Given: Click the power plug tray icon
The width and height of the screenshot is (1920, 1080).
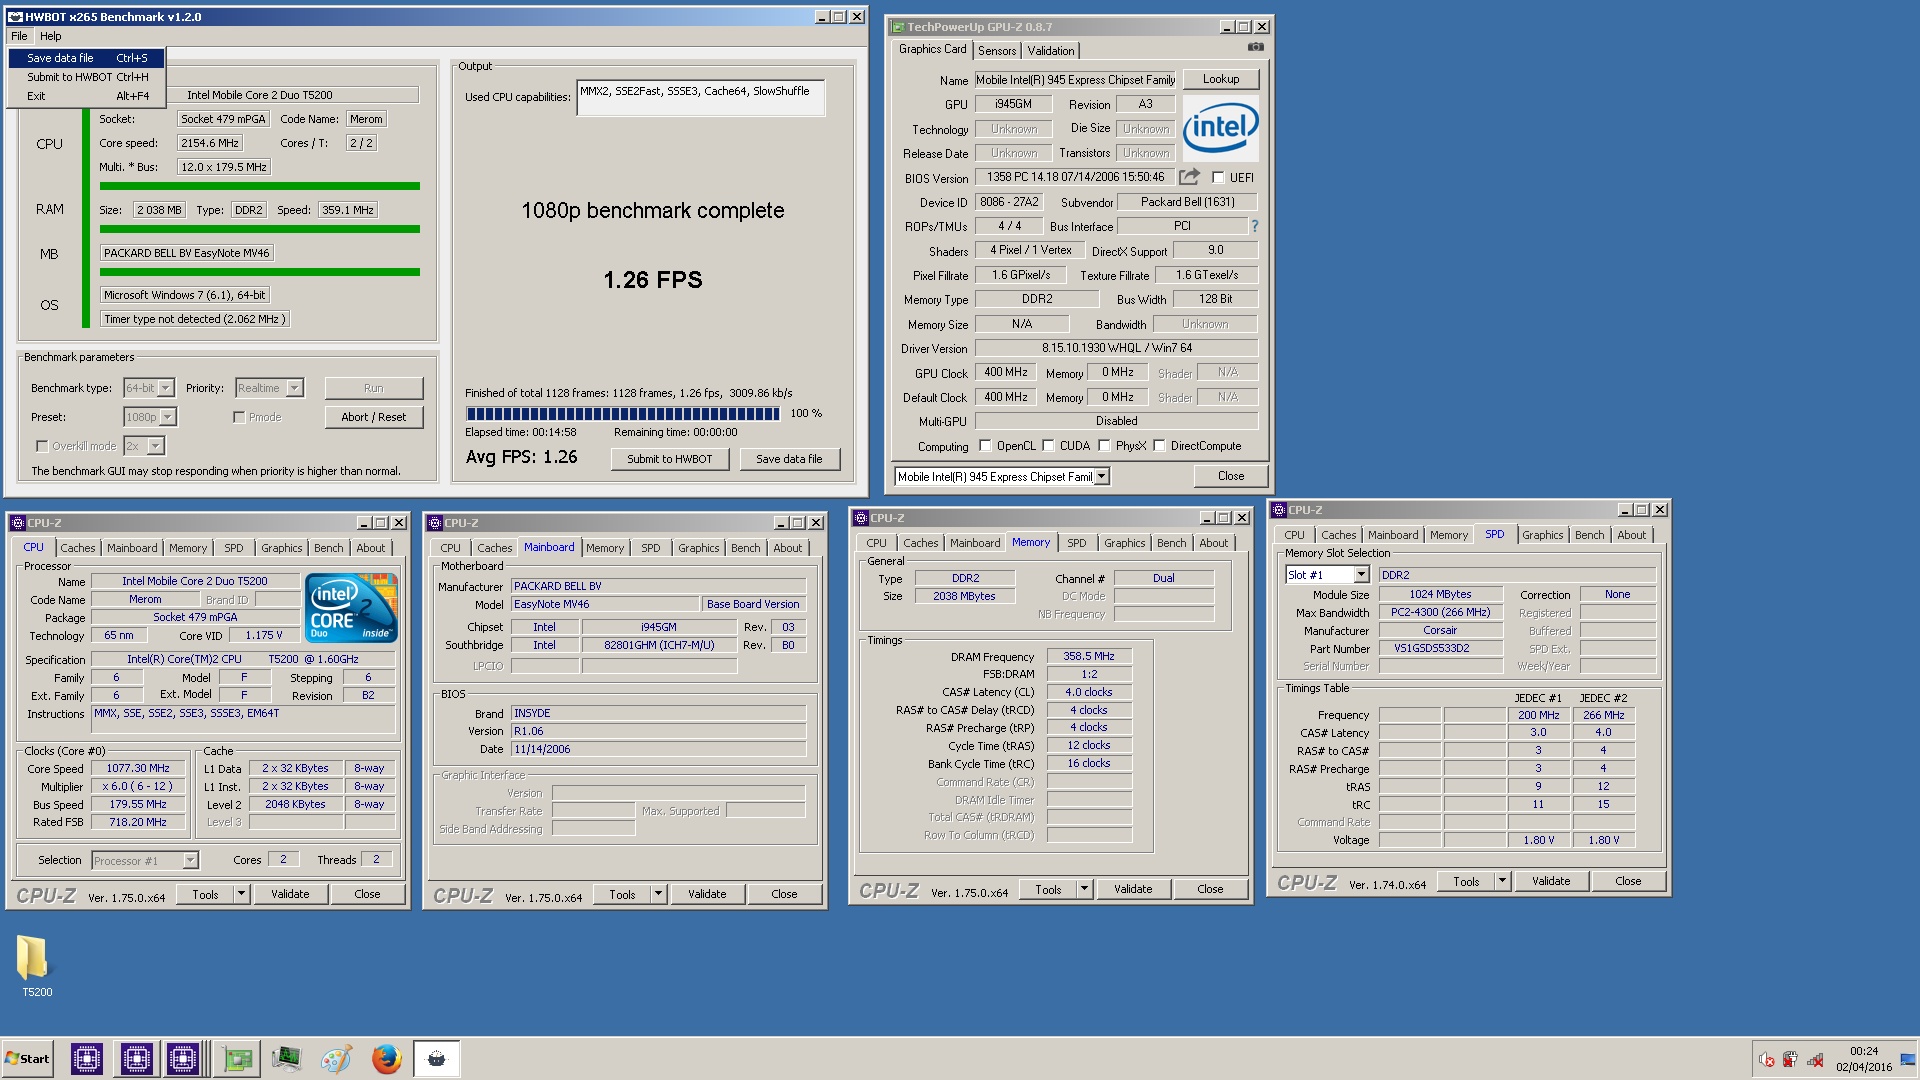Looking at the screenshot, I should (1790, 1060).
